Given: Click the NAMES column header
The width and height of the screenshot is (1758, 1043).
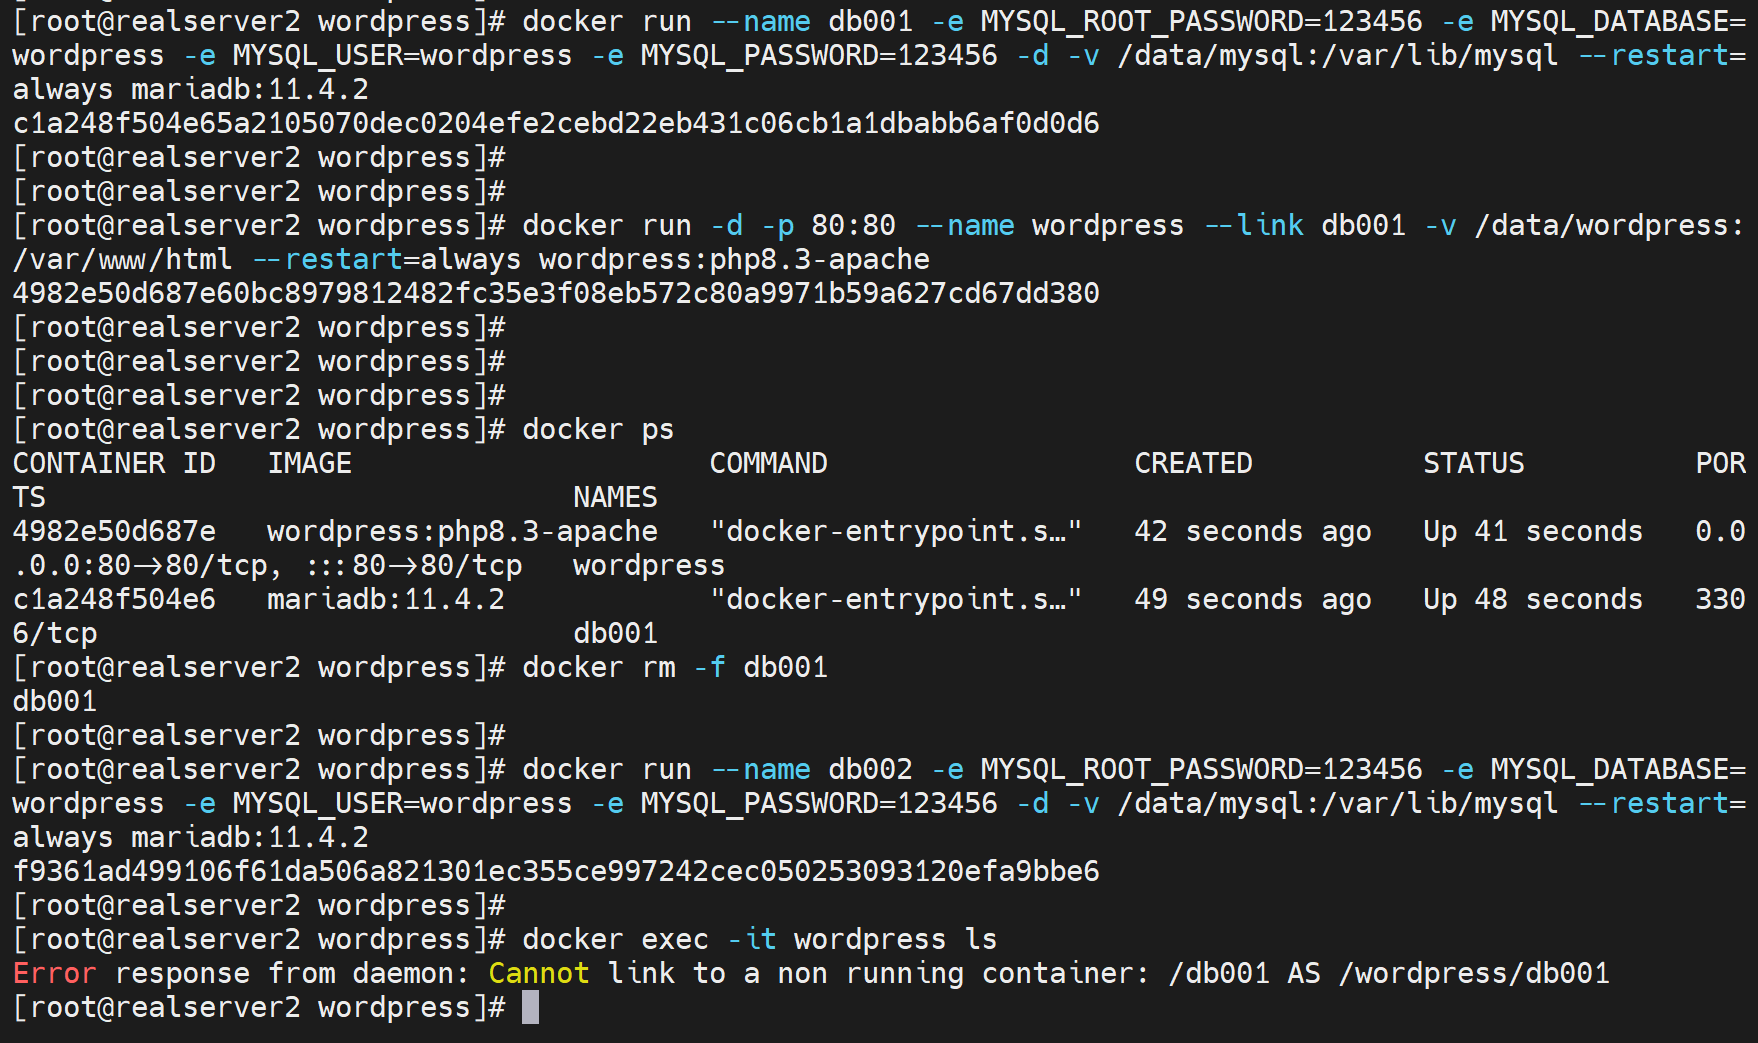Looking at the screenshot, I should [615, 497].
